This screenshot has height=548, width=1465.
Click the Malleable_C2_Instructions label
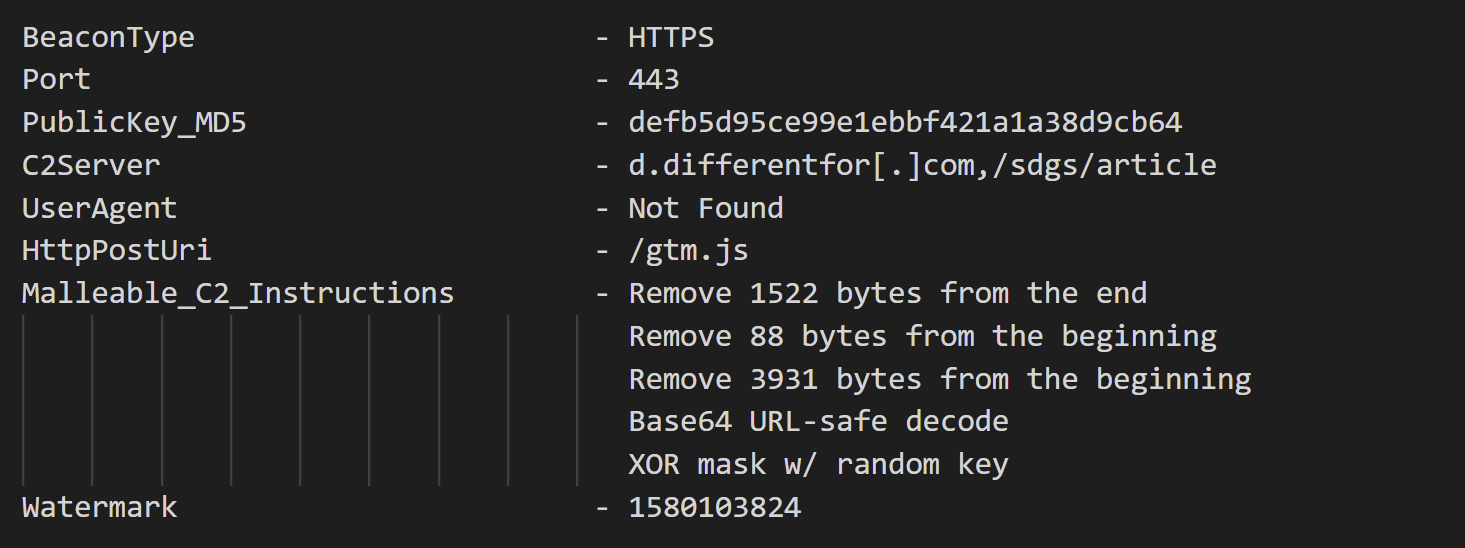(x=238, y=293)
